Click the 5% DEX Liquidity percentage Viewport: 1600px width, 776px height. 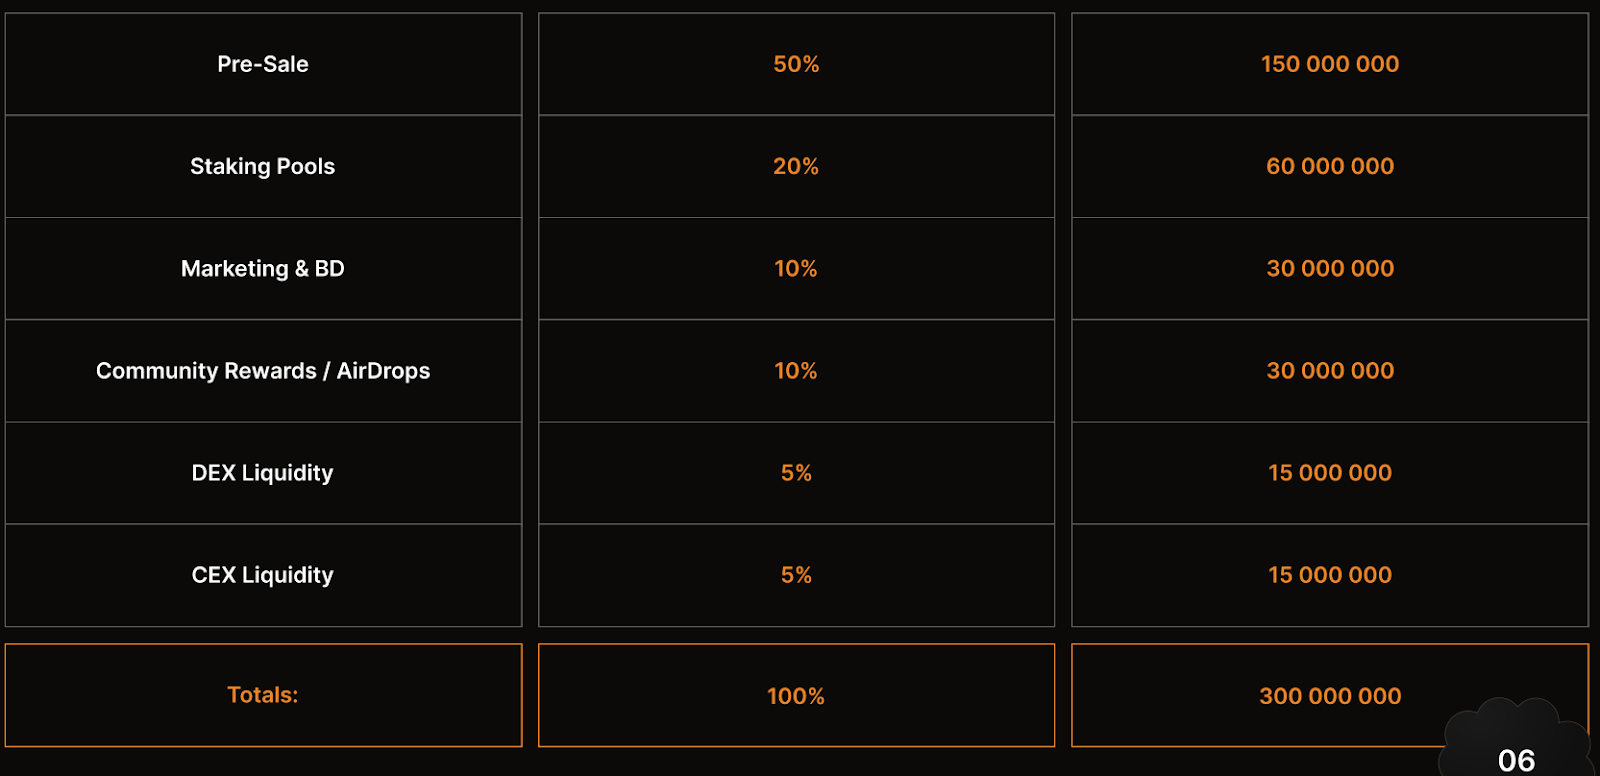[x=796, y=473]
